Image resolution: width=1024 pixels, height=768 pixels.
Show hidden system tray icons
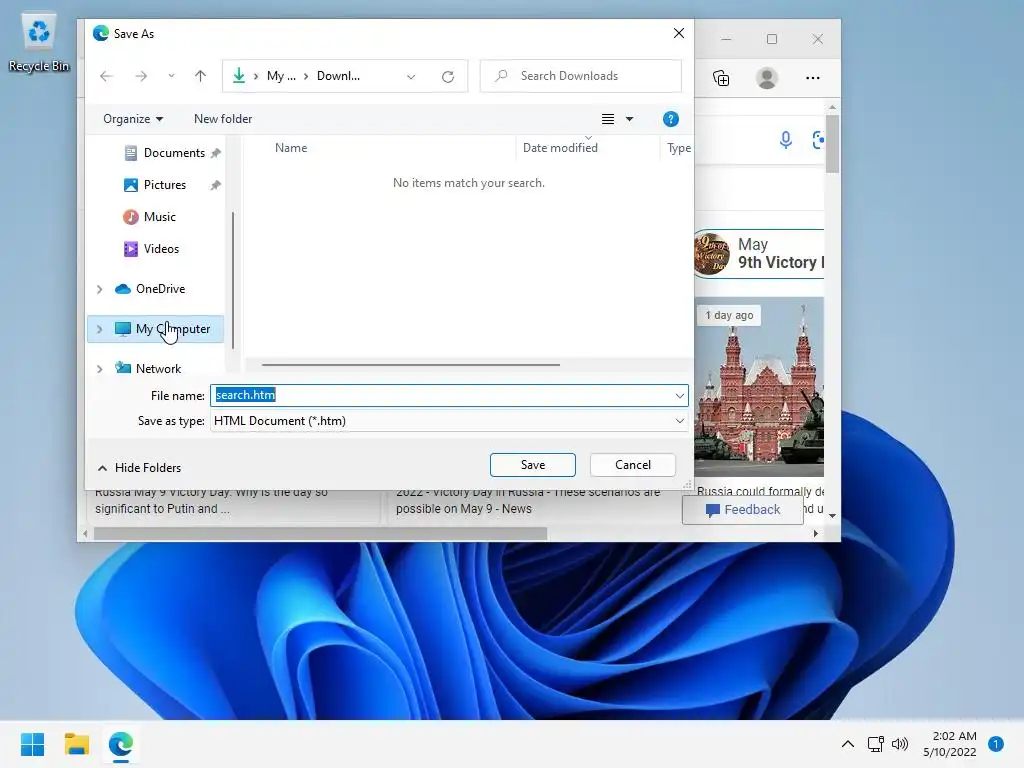848,744
